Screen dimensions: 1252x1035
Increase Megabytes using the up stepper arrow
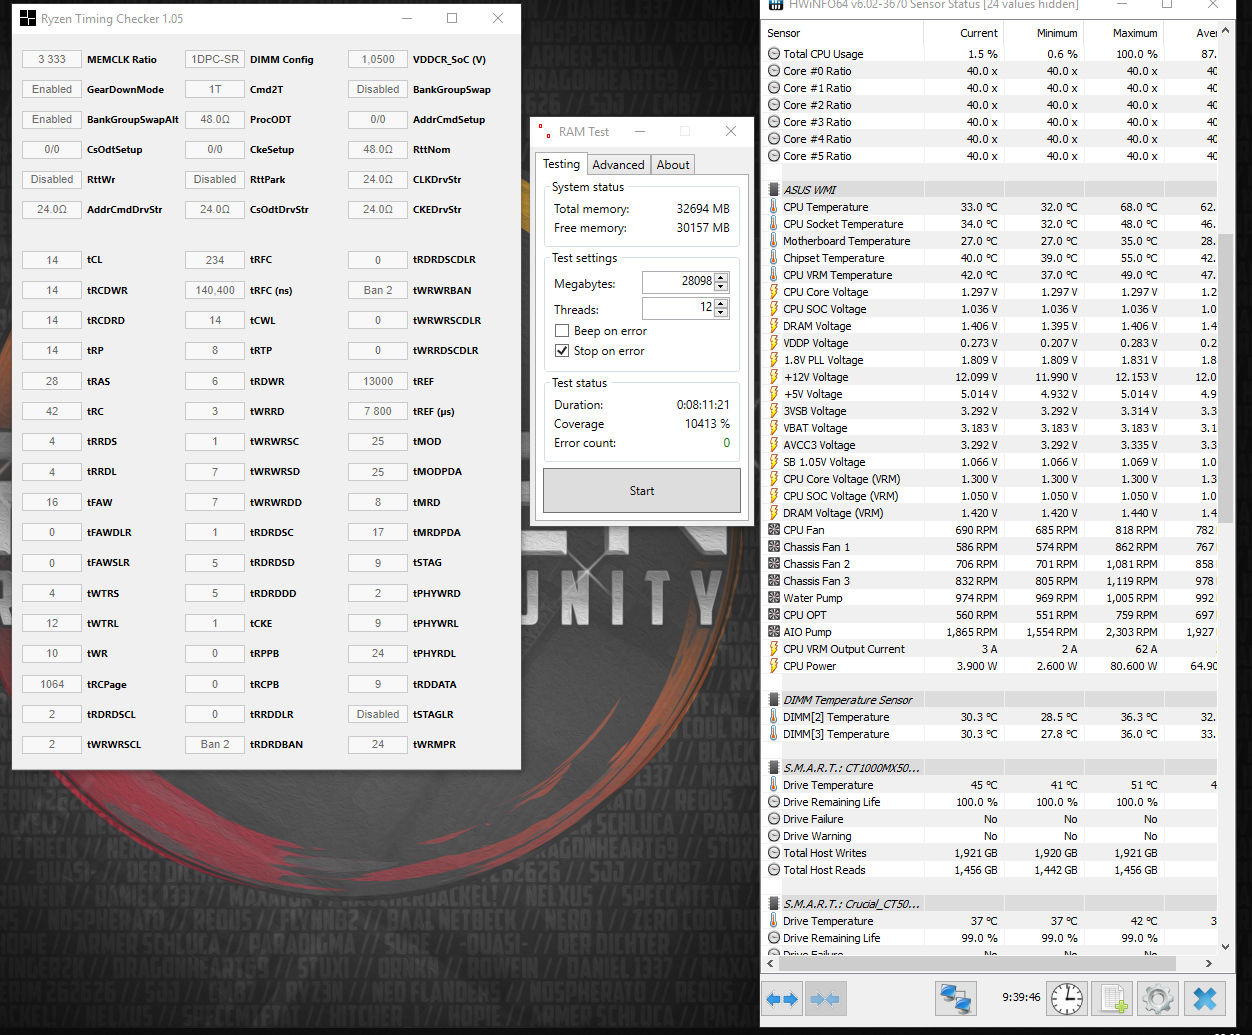[721, 277]
